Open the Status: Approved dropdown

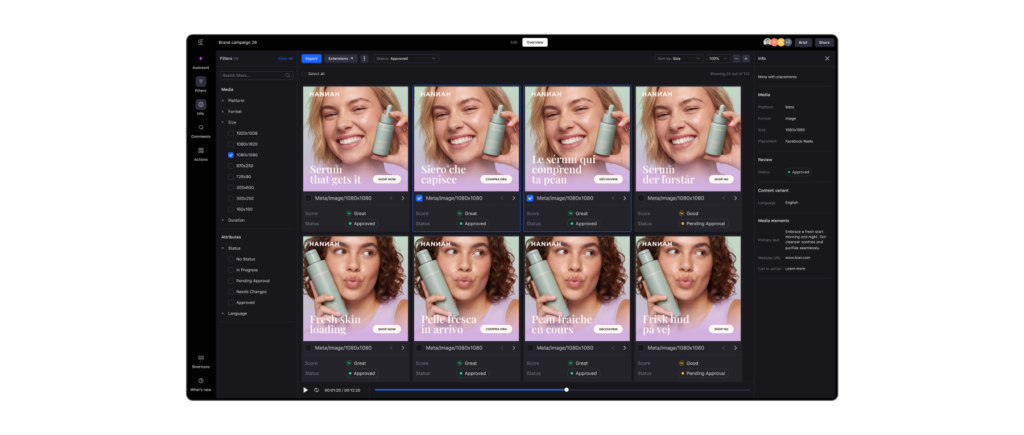click(x=406, y=58)
